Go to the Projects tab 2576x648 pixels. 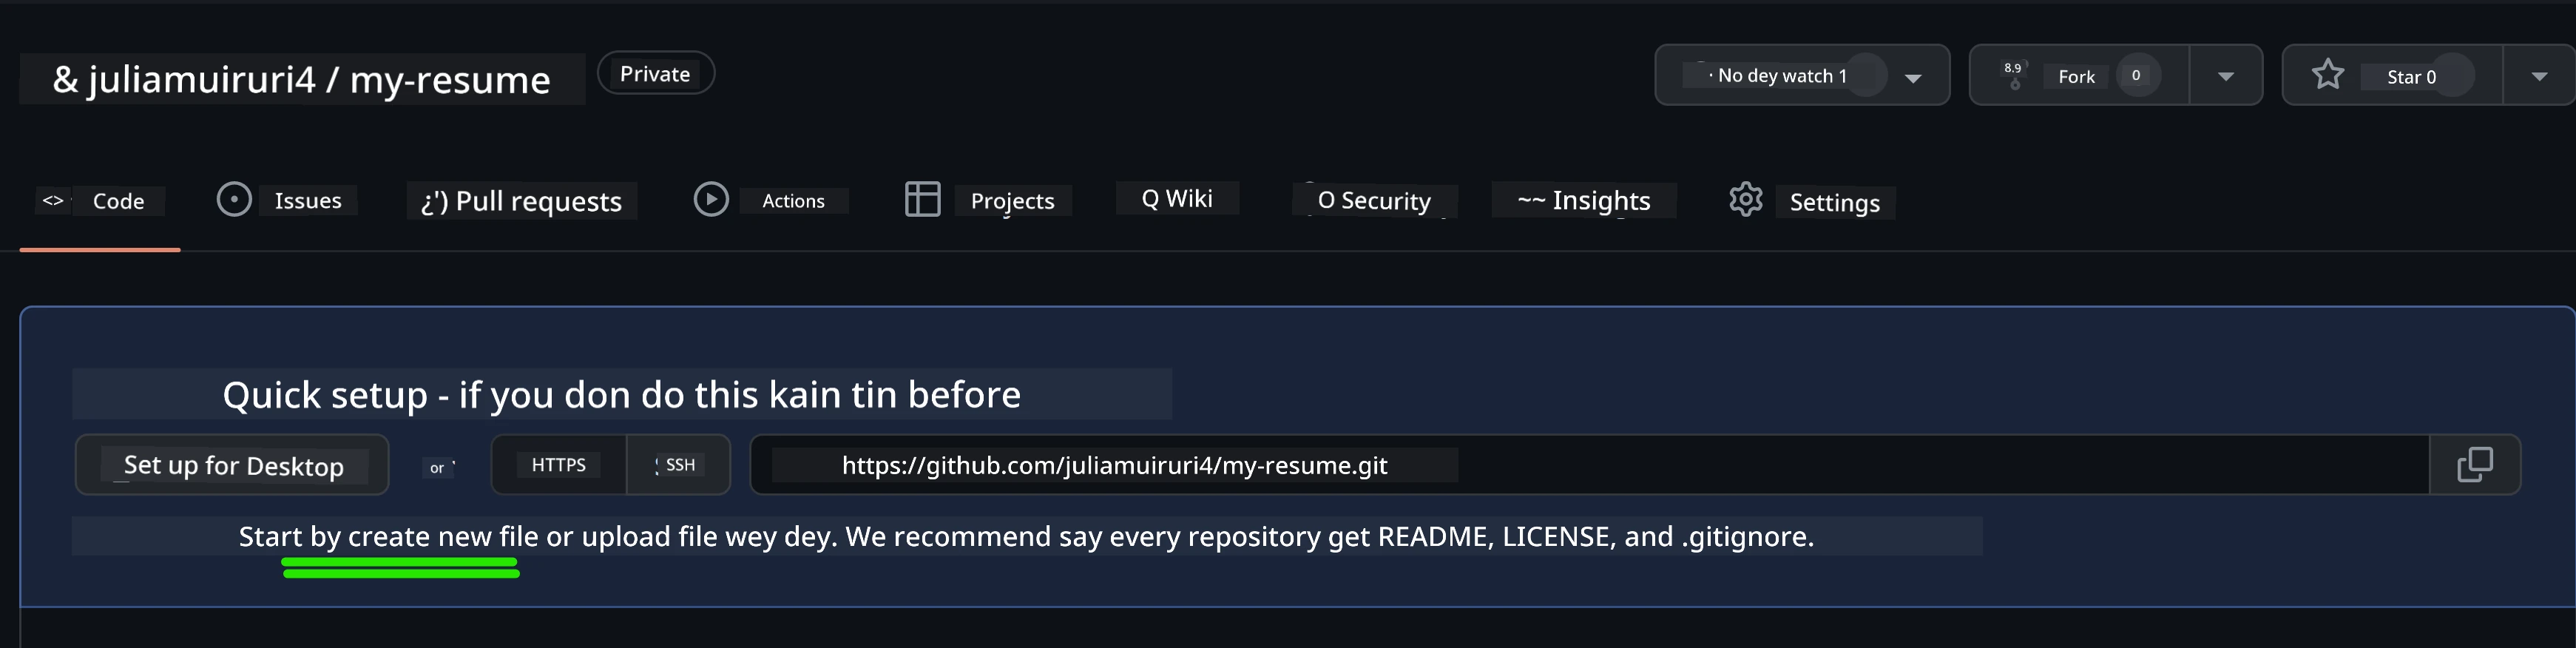point(987,200)
